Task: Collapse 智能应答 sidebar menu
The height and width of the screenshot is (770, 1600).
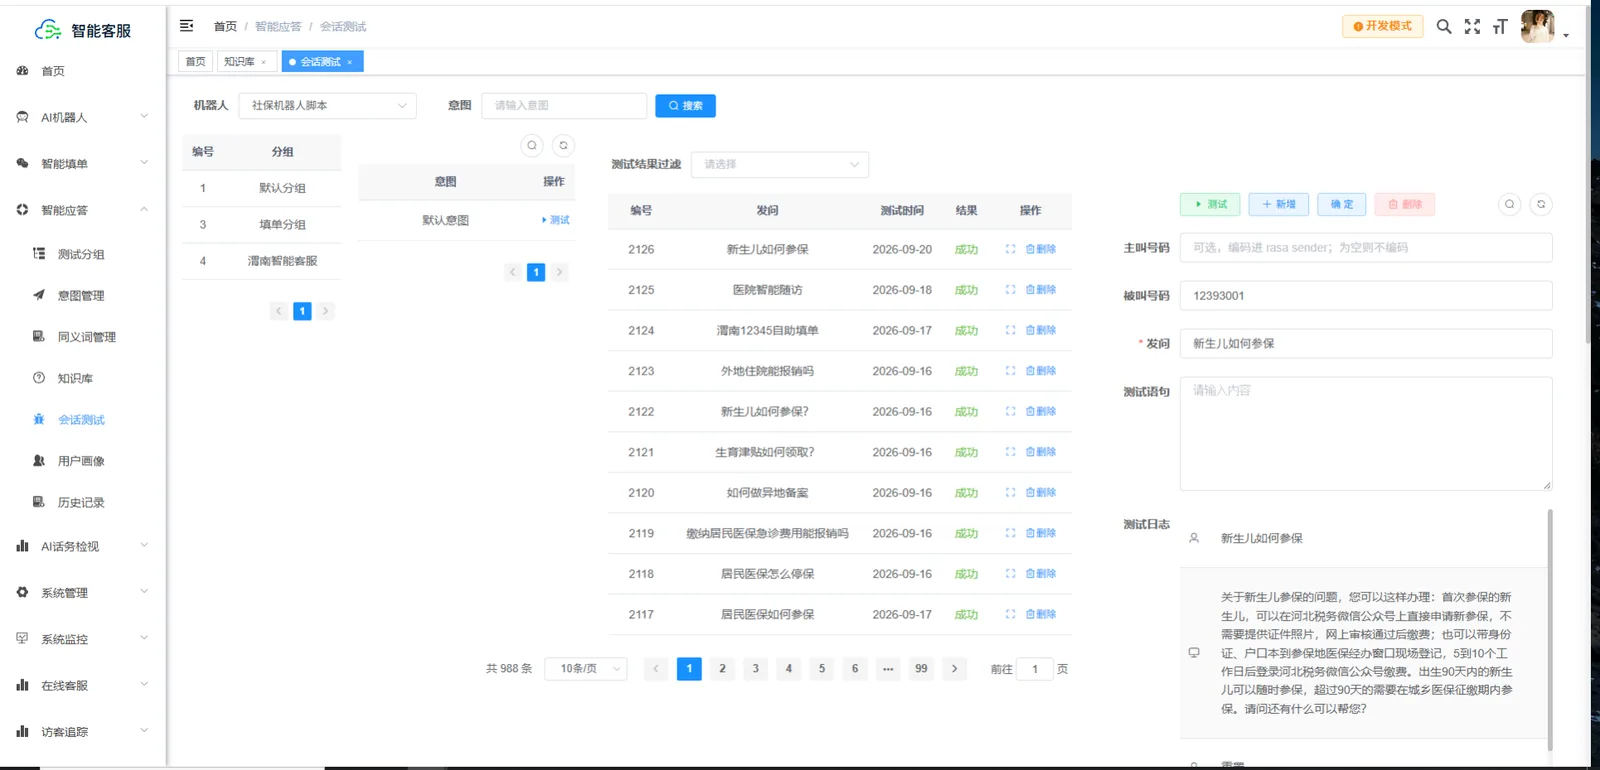Action: click(x=83, y=210)
